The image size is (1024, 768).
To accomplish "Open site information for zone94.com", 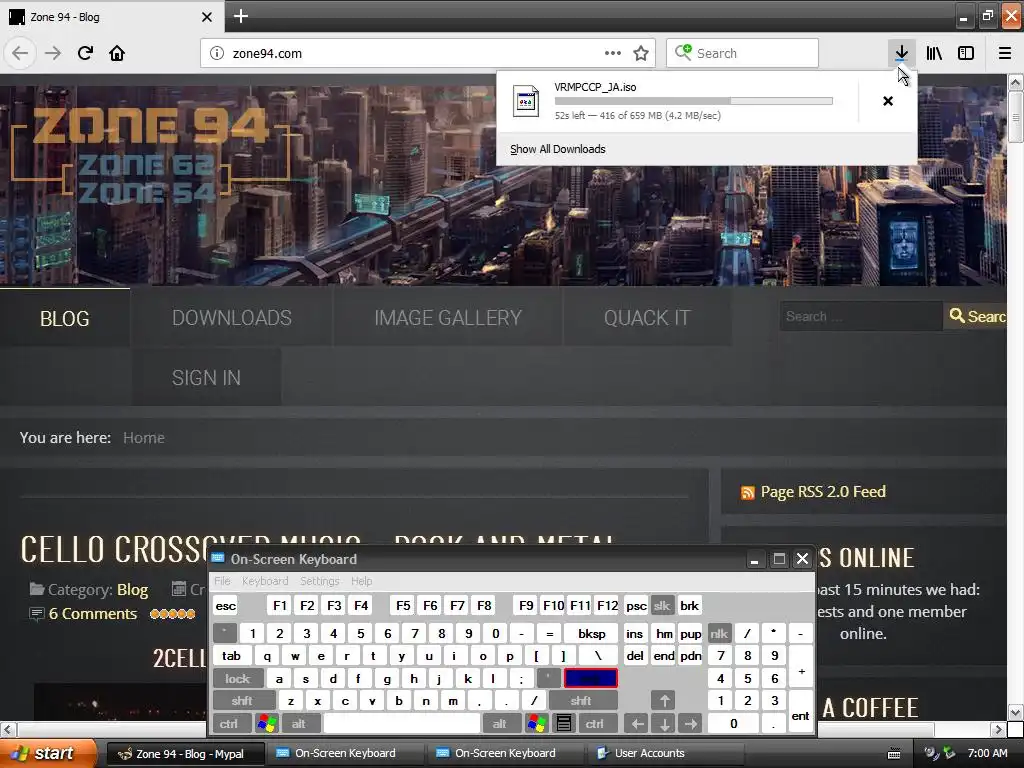I will 217,54.
